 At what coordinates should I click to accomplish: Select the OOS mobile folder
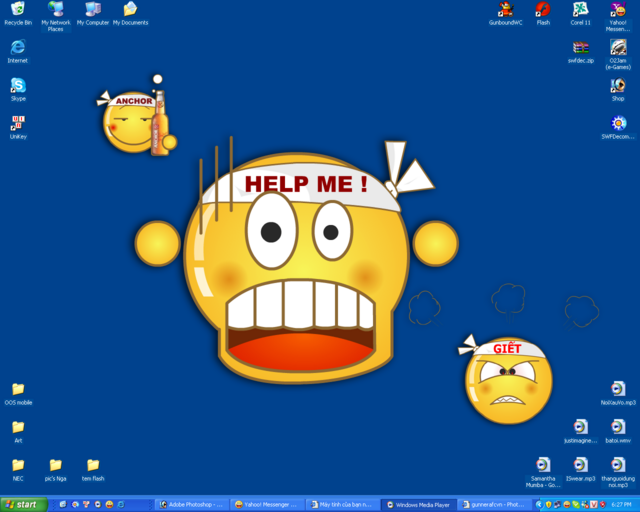(18, 394)
